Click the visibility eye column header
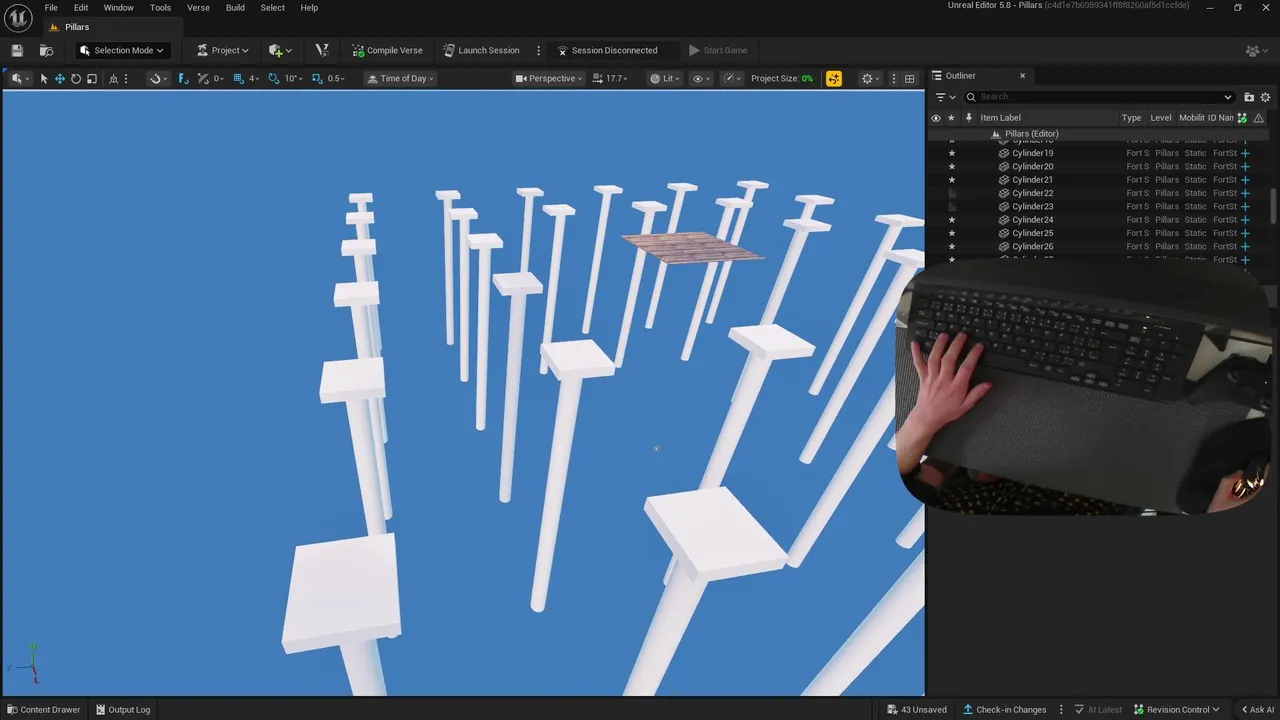The width and height of the screenshot is (1280, 720). click(x=936, y=118)
